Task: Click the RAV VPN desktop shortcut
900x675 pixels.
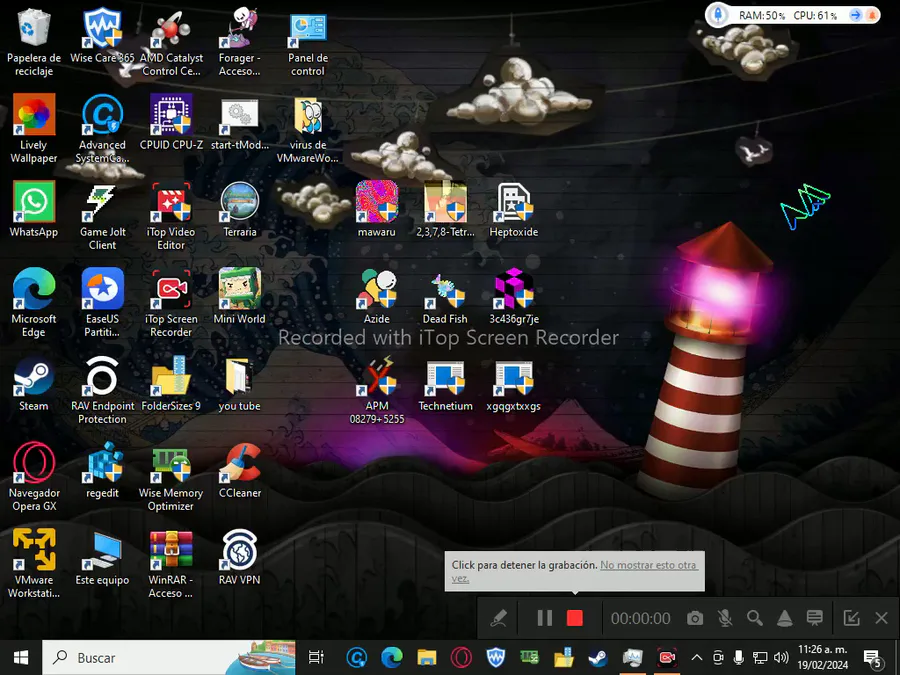Action: (239, 557)
